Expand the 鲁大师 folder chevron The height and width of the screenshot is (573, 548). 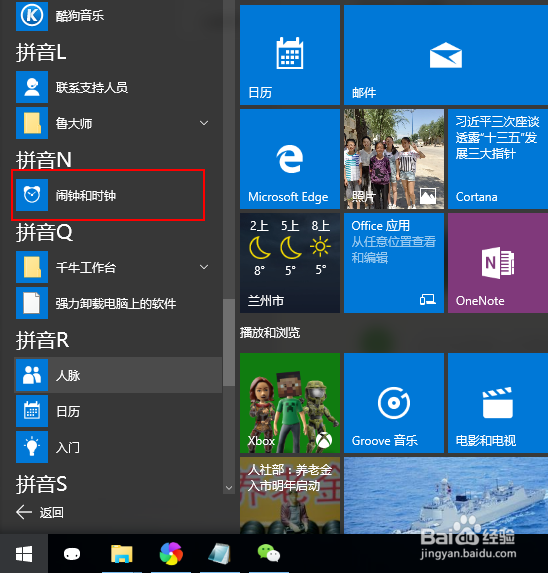(204, 123)
